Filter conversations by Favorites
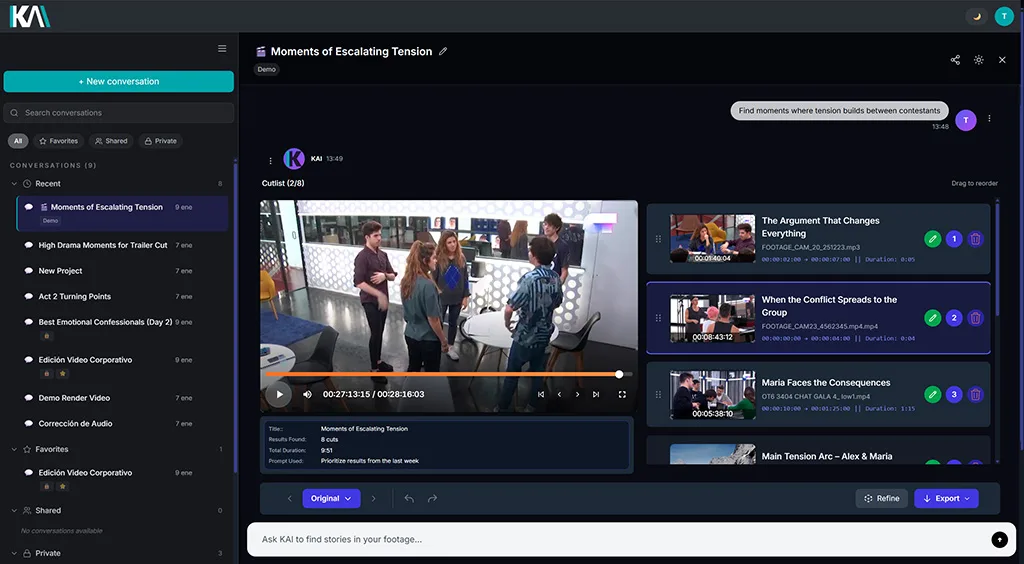Screen dimensions: 1024x564 coord(58,141)
